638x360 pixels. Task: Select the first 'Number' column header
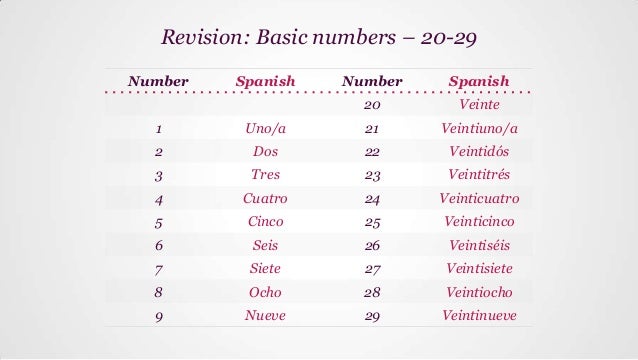158,81
